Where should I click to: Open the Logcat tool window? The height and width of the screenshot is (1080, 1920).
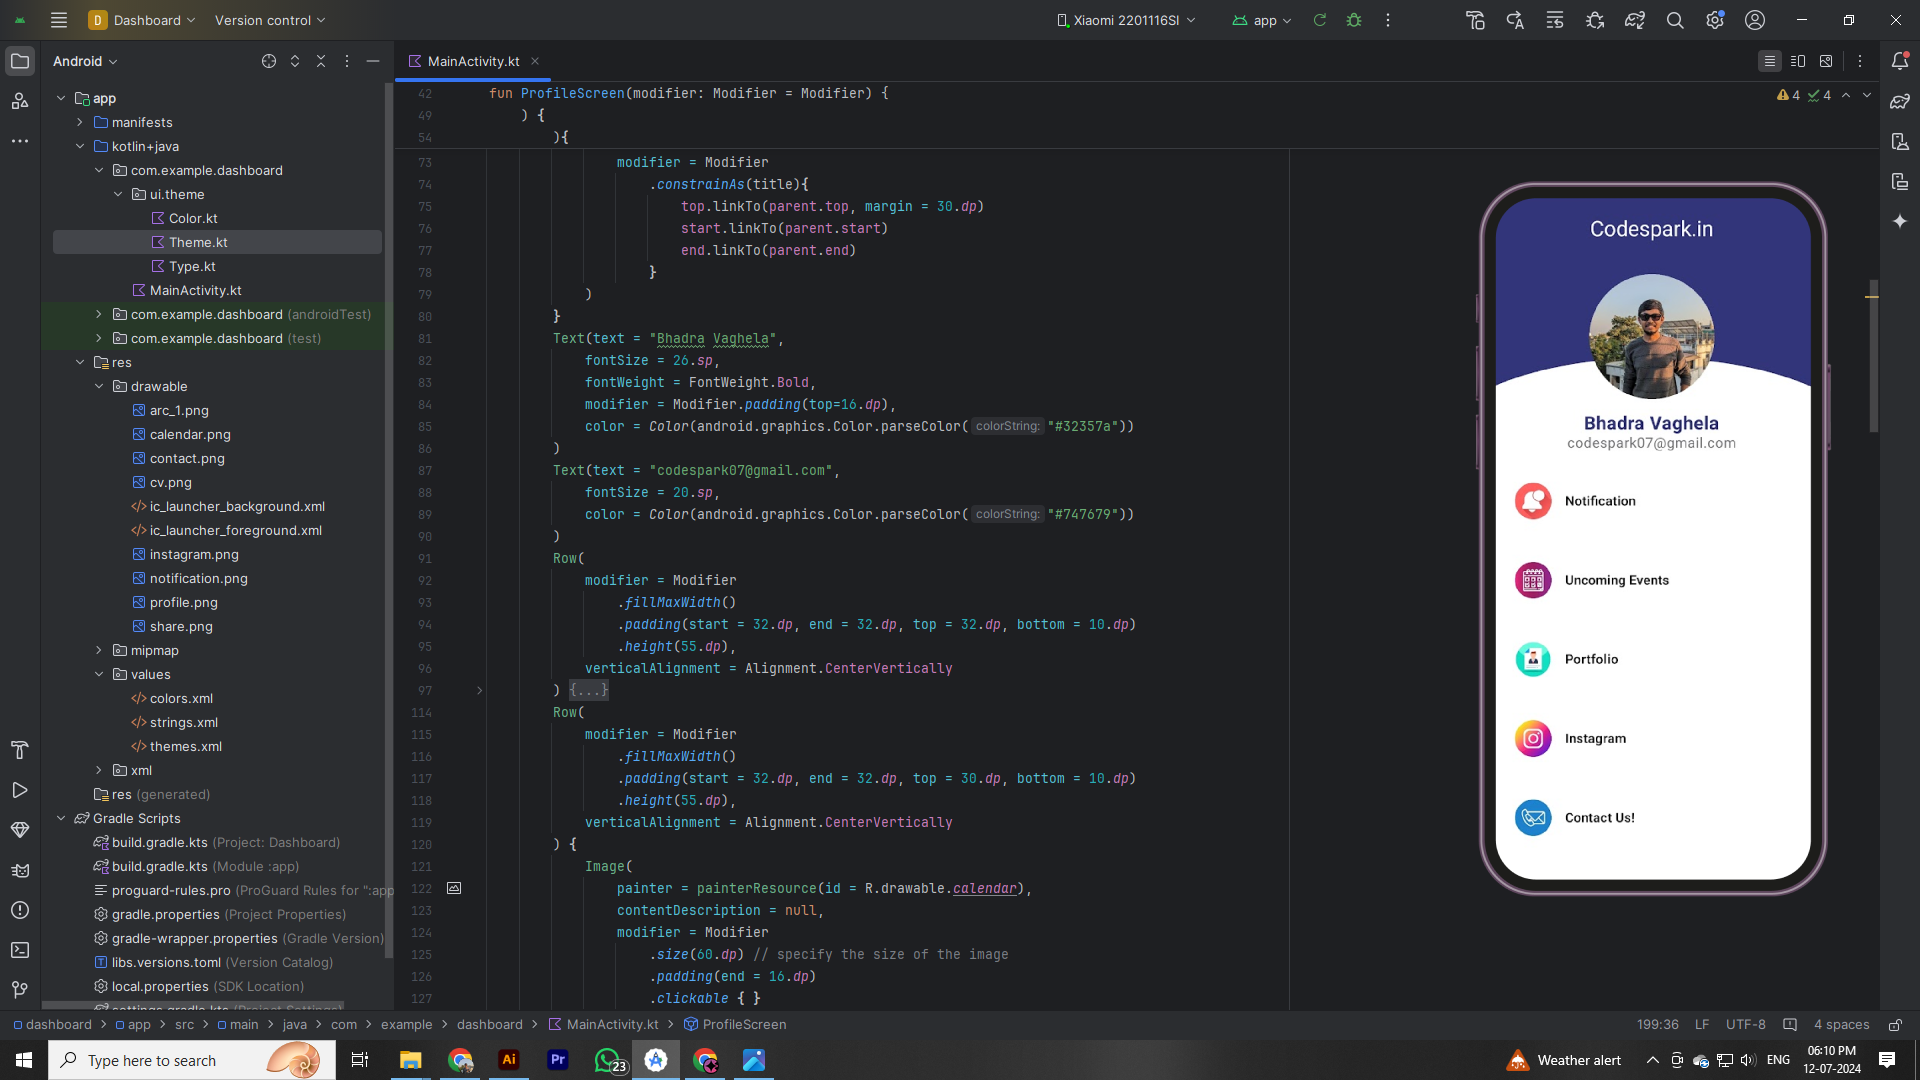(x=19, y=870)
